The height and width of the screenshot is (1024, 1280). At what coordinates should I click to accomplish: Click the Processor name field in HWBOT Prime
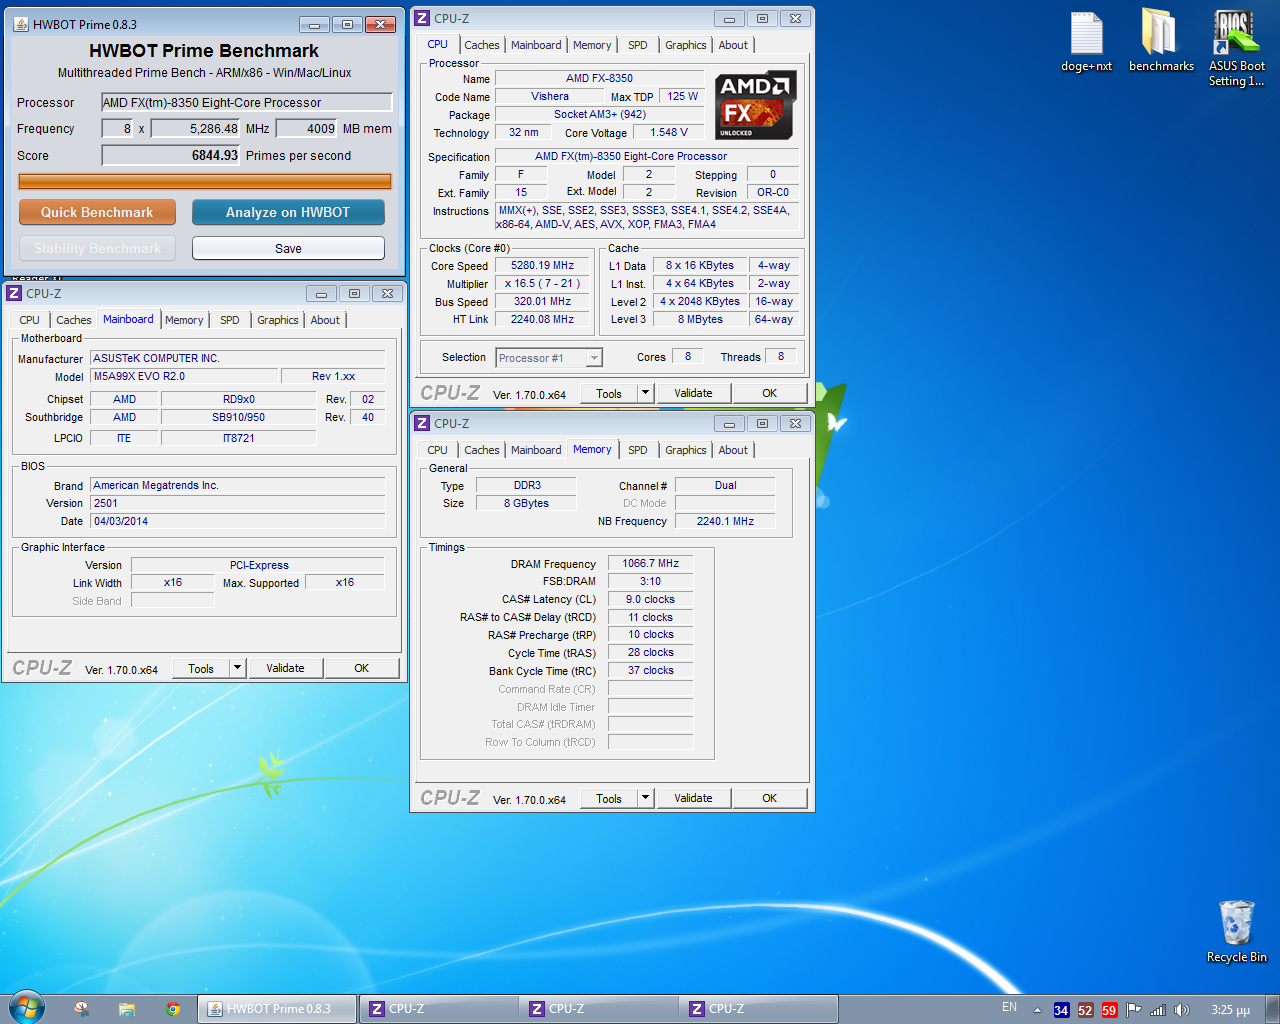click(x=246, y=102)
